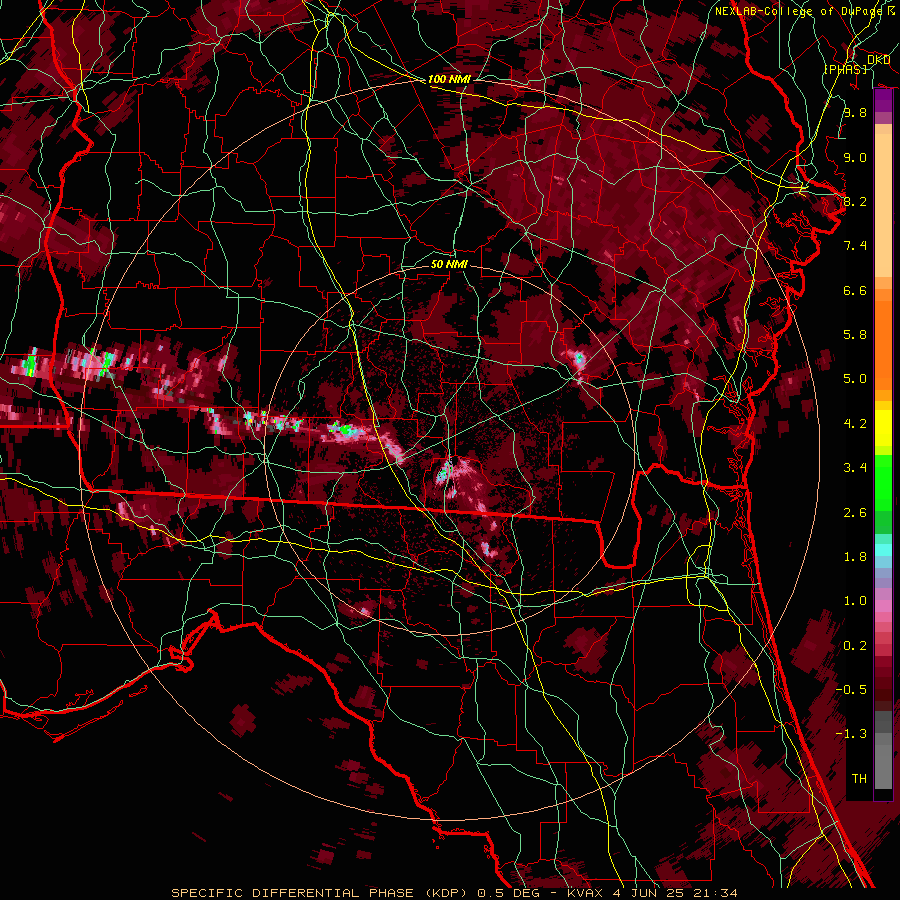Click the 5.0 scale value

(x=855, y=379)
